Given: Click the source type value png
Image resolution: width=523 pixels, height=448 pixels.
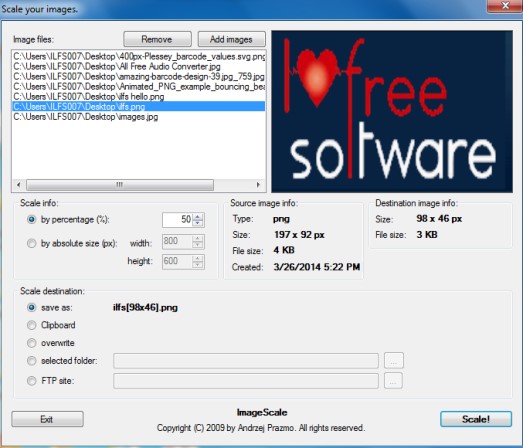Looking at the screenshot, I should [x=281, y=219].
